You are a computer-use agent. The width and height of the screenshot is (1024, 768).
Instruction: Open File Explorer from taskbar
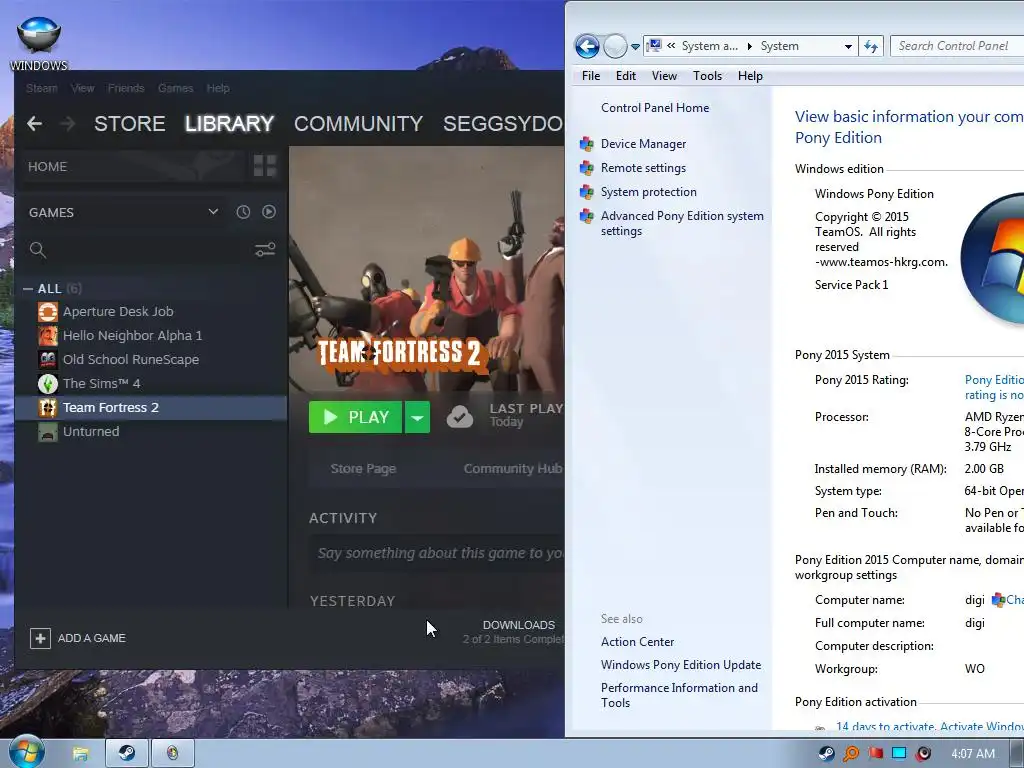coord(80,754)
